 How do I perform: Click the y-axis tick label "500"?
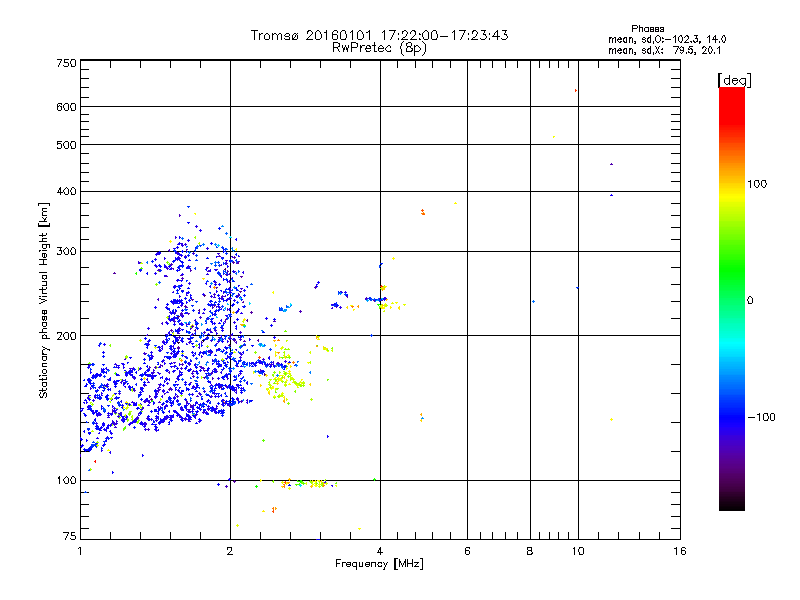click(66, 145)
